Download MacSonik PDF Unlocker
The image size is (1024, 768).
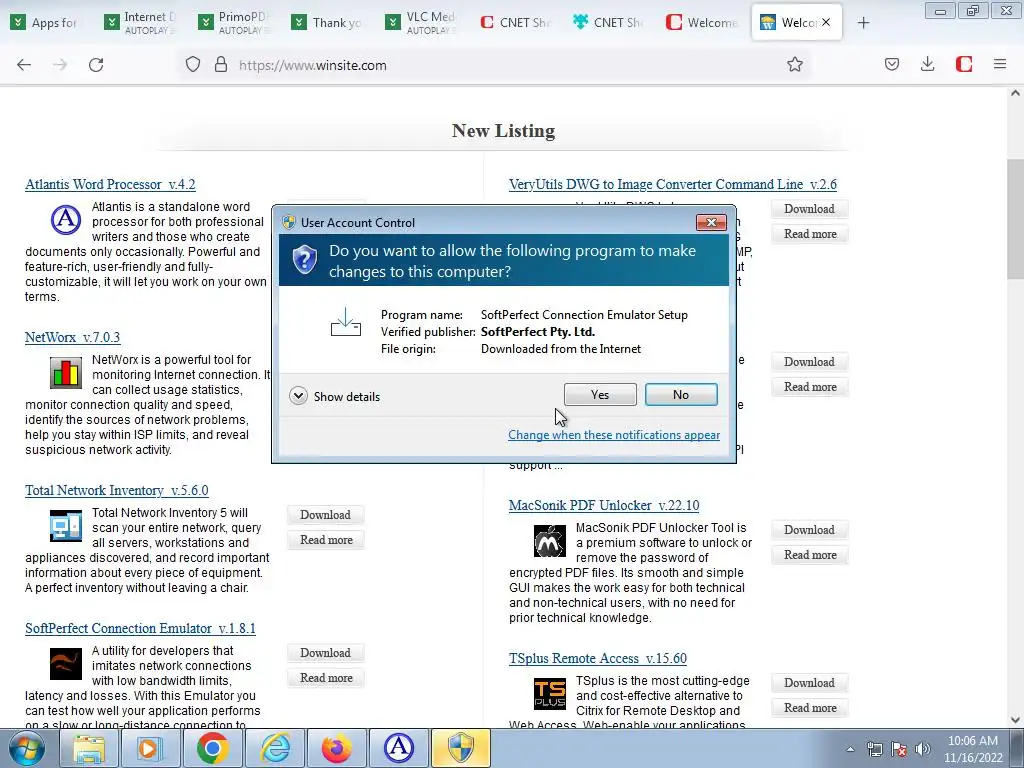809,530
